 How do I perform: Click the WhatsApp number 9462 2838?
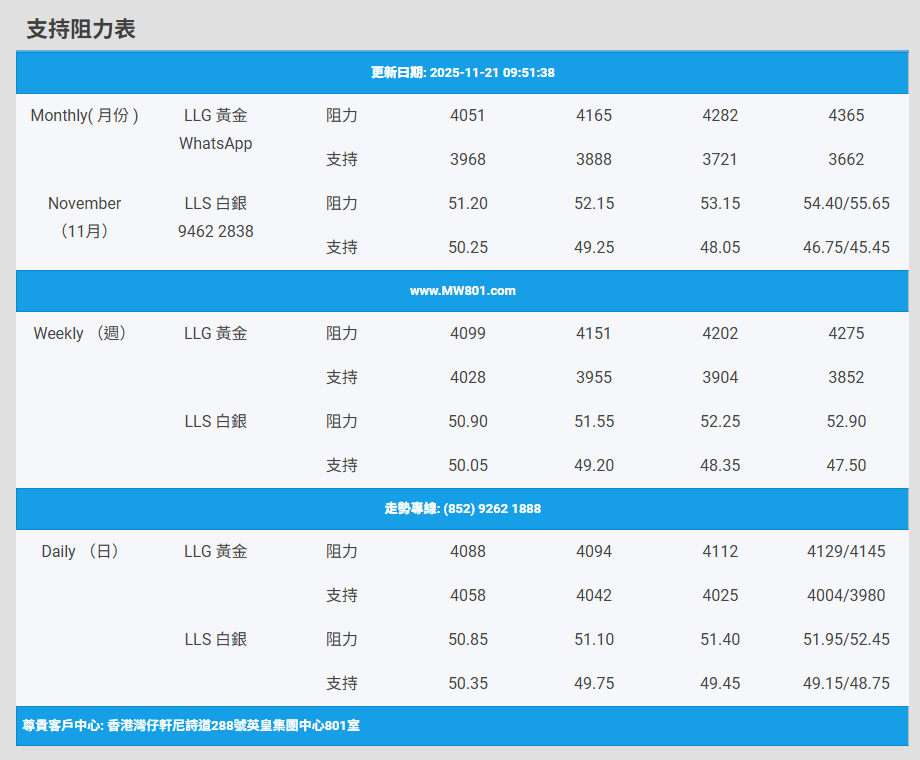(216, 232)
